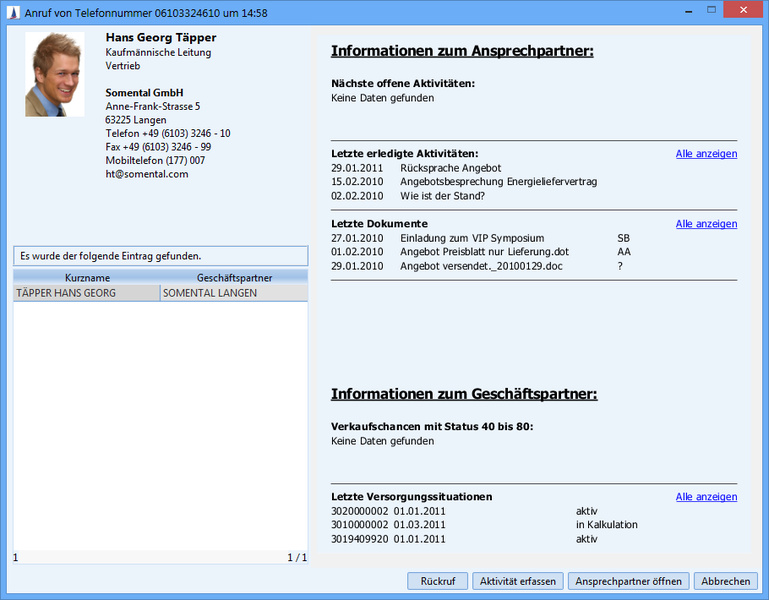Open document Einladung zum VIP Symposium

(472, 238)
